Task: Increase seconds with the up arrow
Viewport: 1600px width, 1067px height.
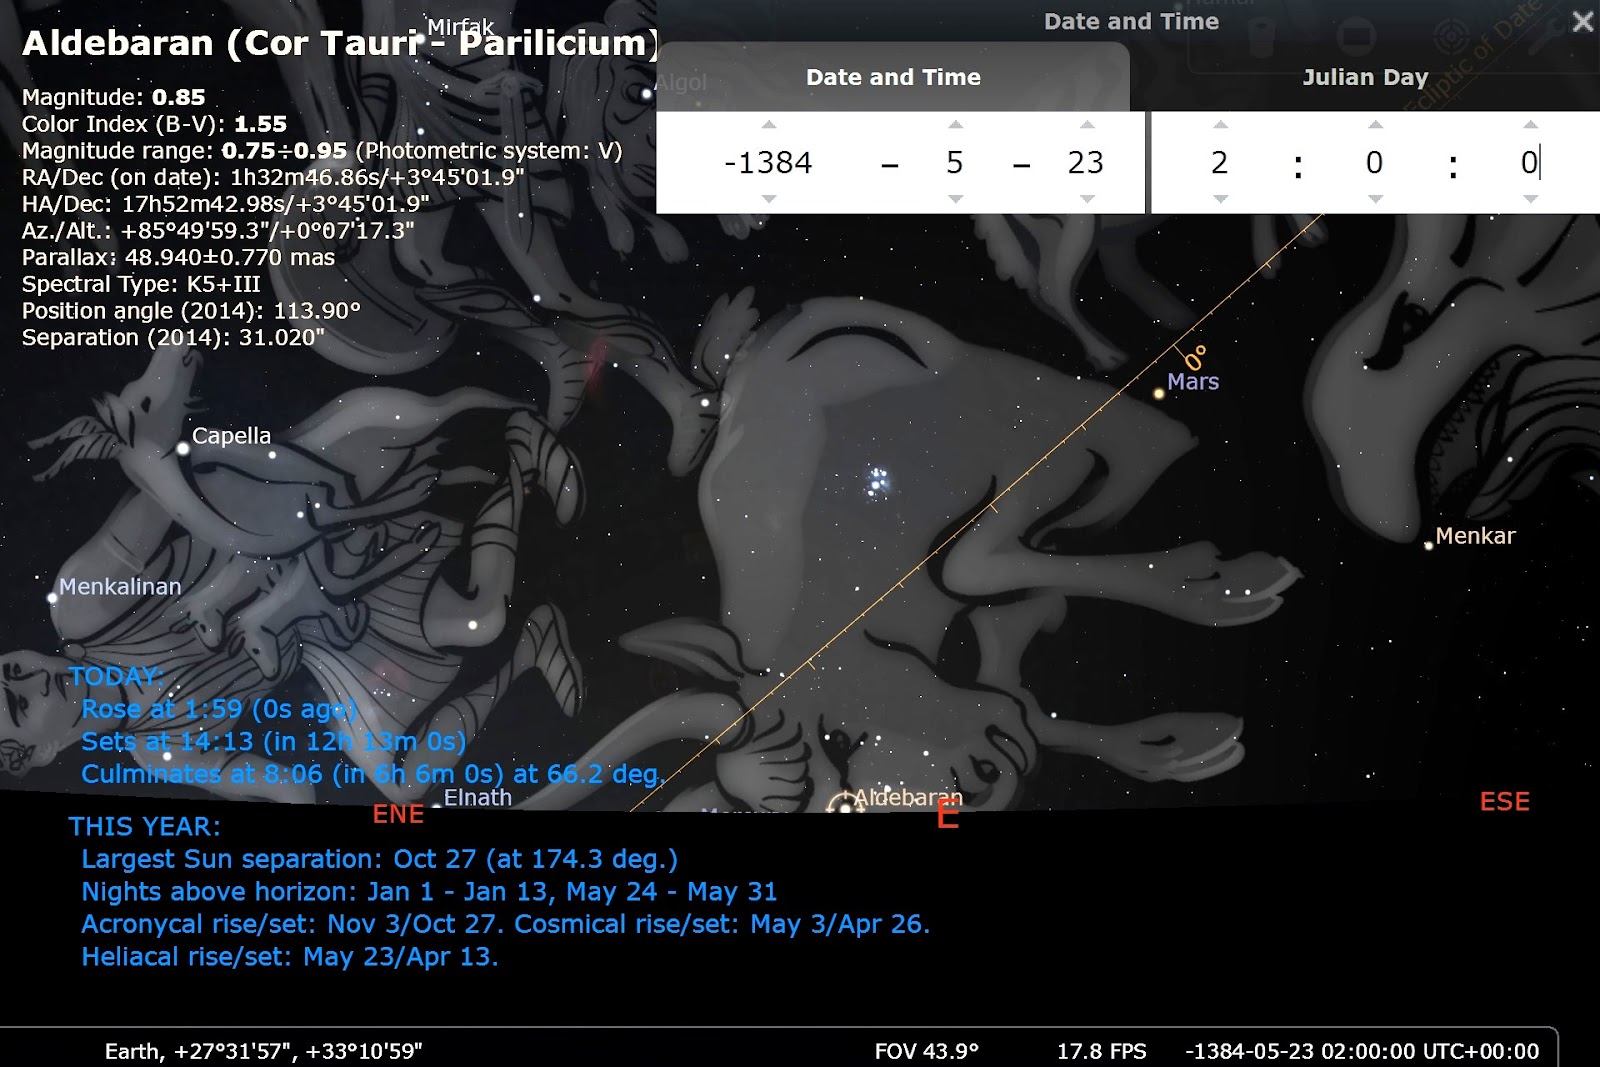Action: pyautogui.click(x=1530, y=125)
